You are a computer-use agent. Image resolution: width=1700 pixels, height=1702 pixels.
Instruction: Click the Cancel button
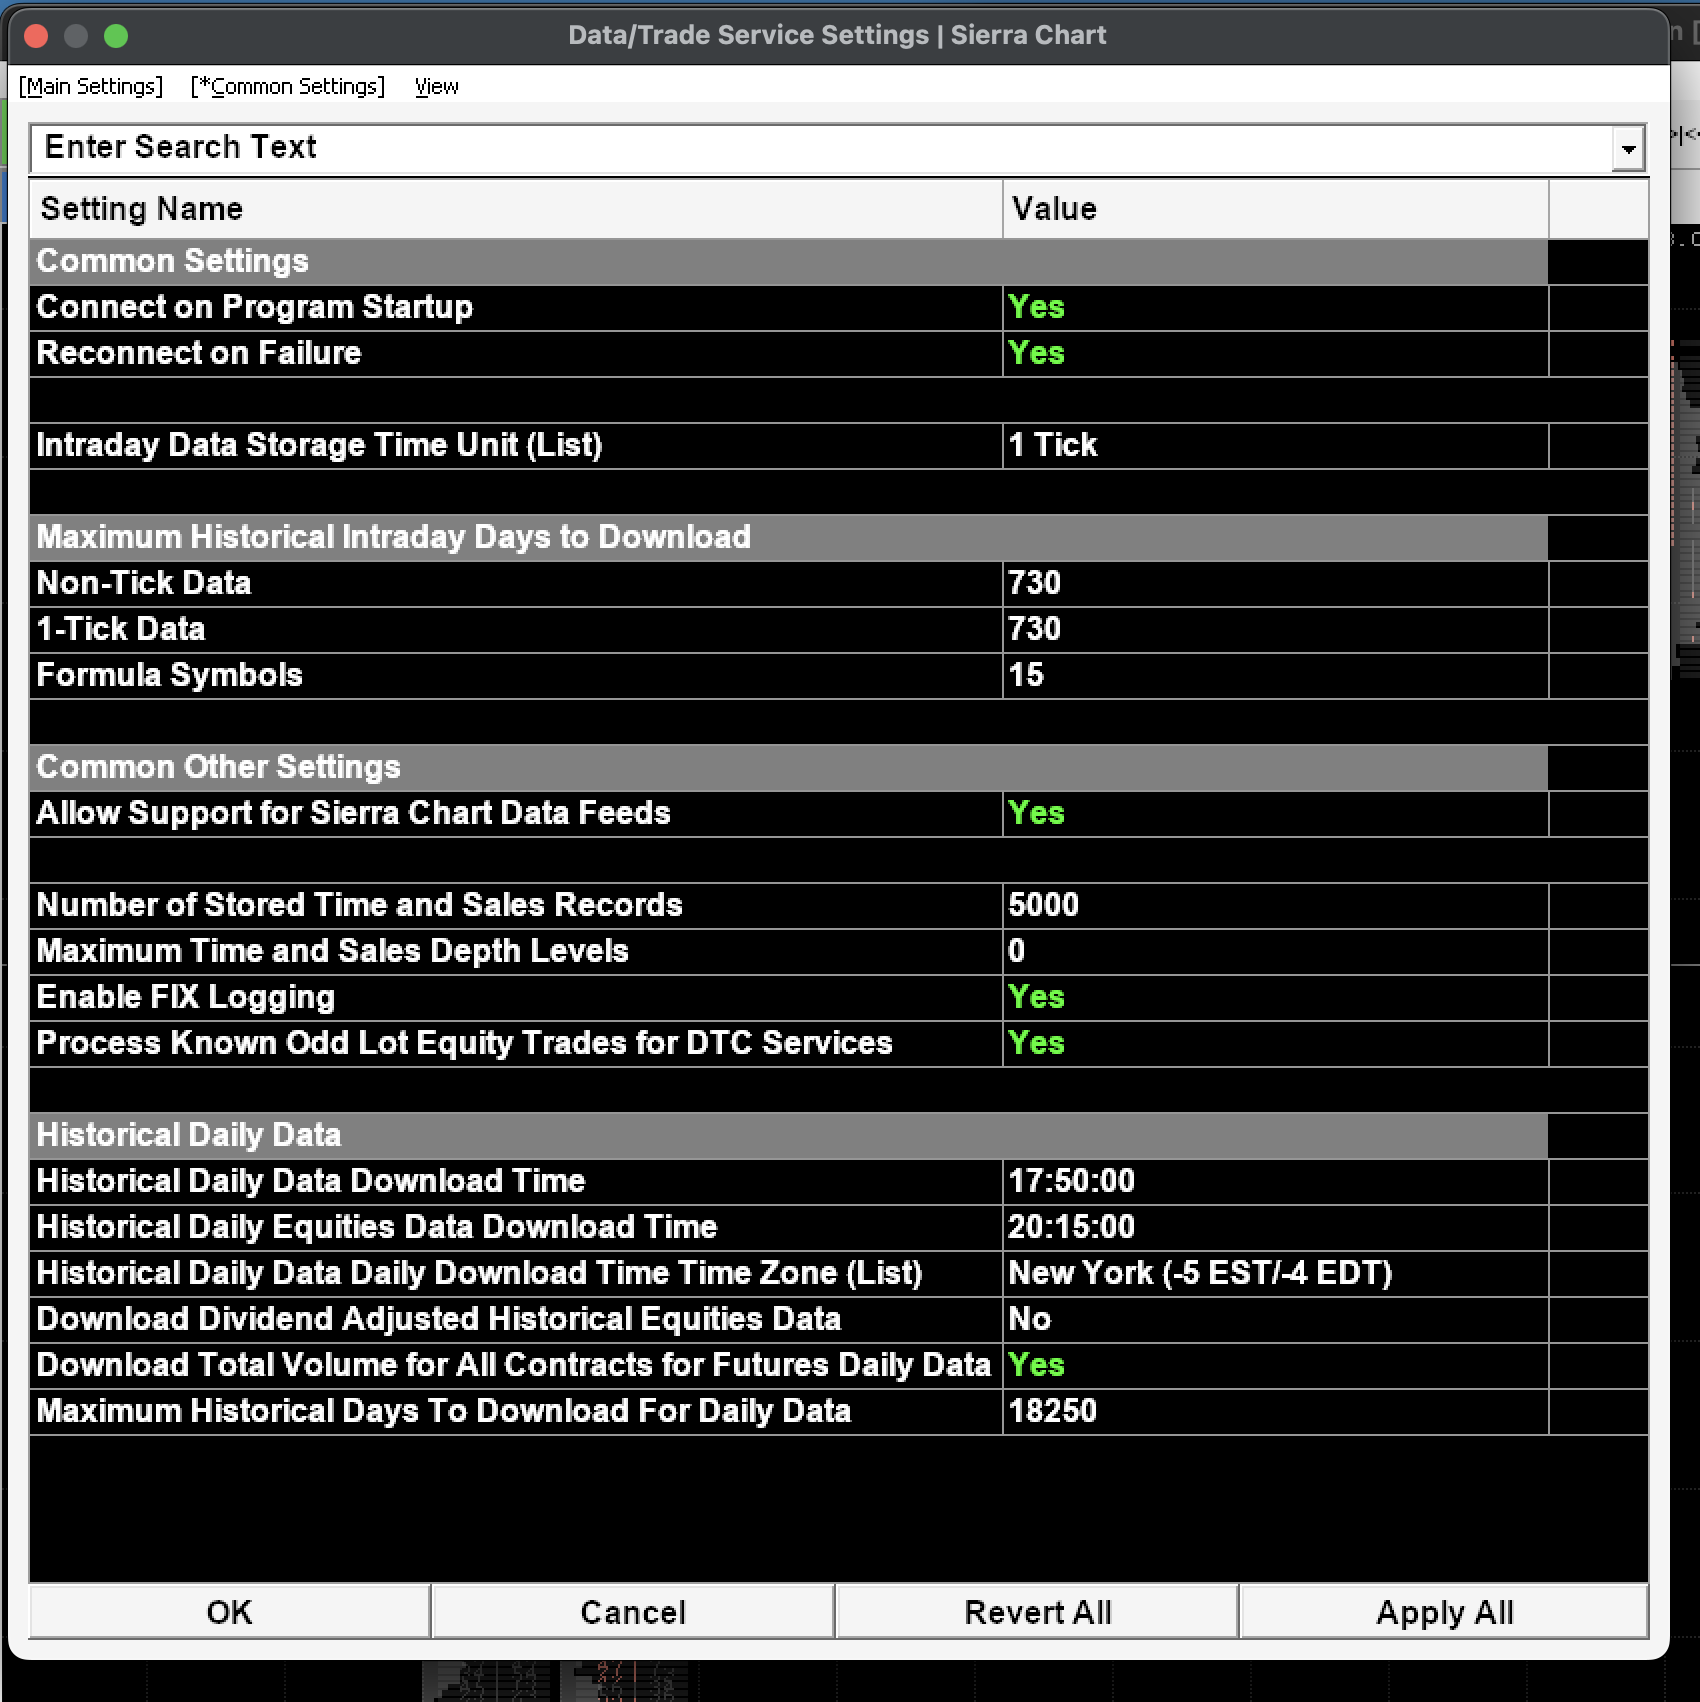pos(633,1612)
